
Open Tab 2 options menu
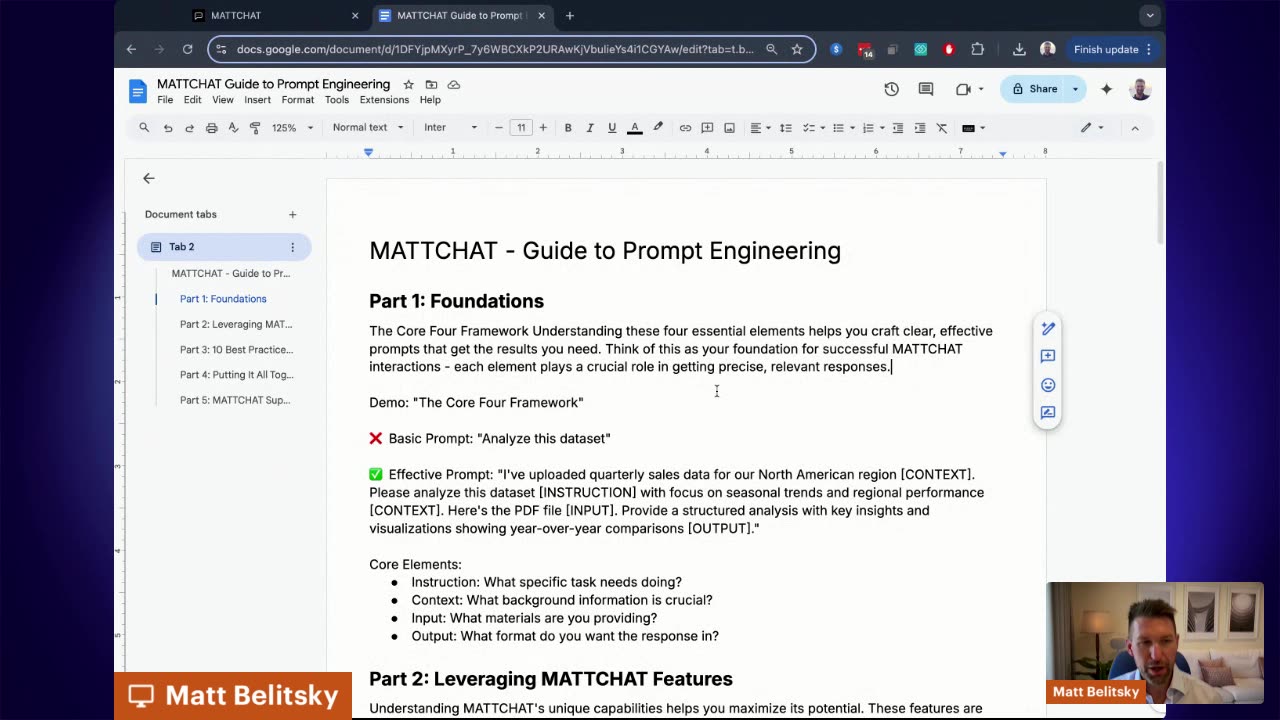[292, 247]
